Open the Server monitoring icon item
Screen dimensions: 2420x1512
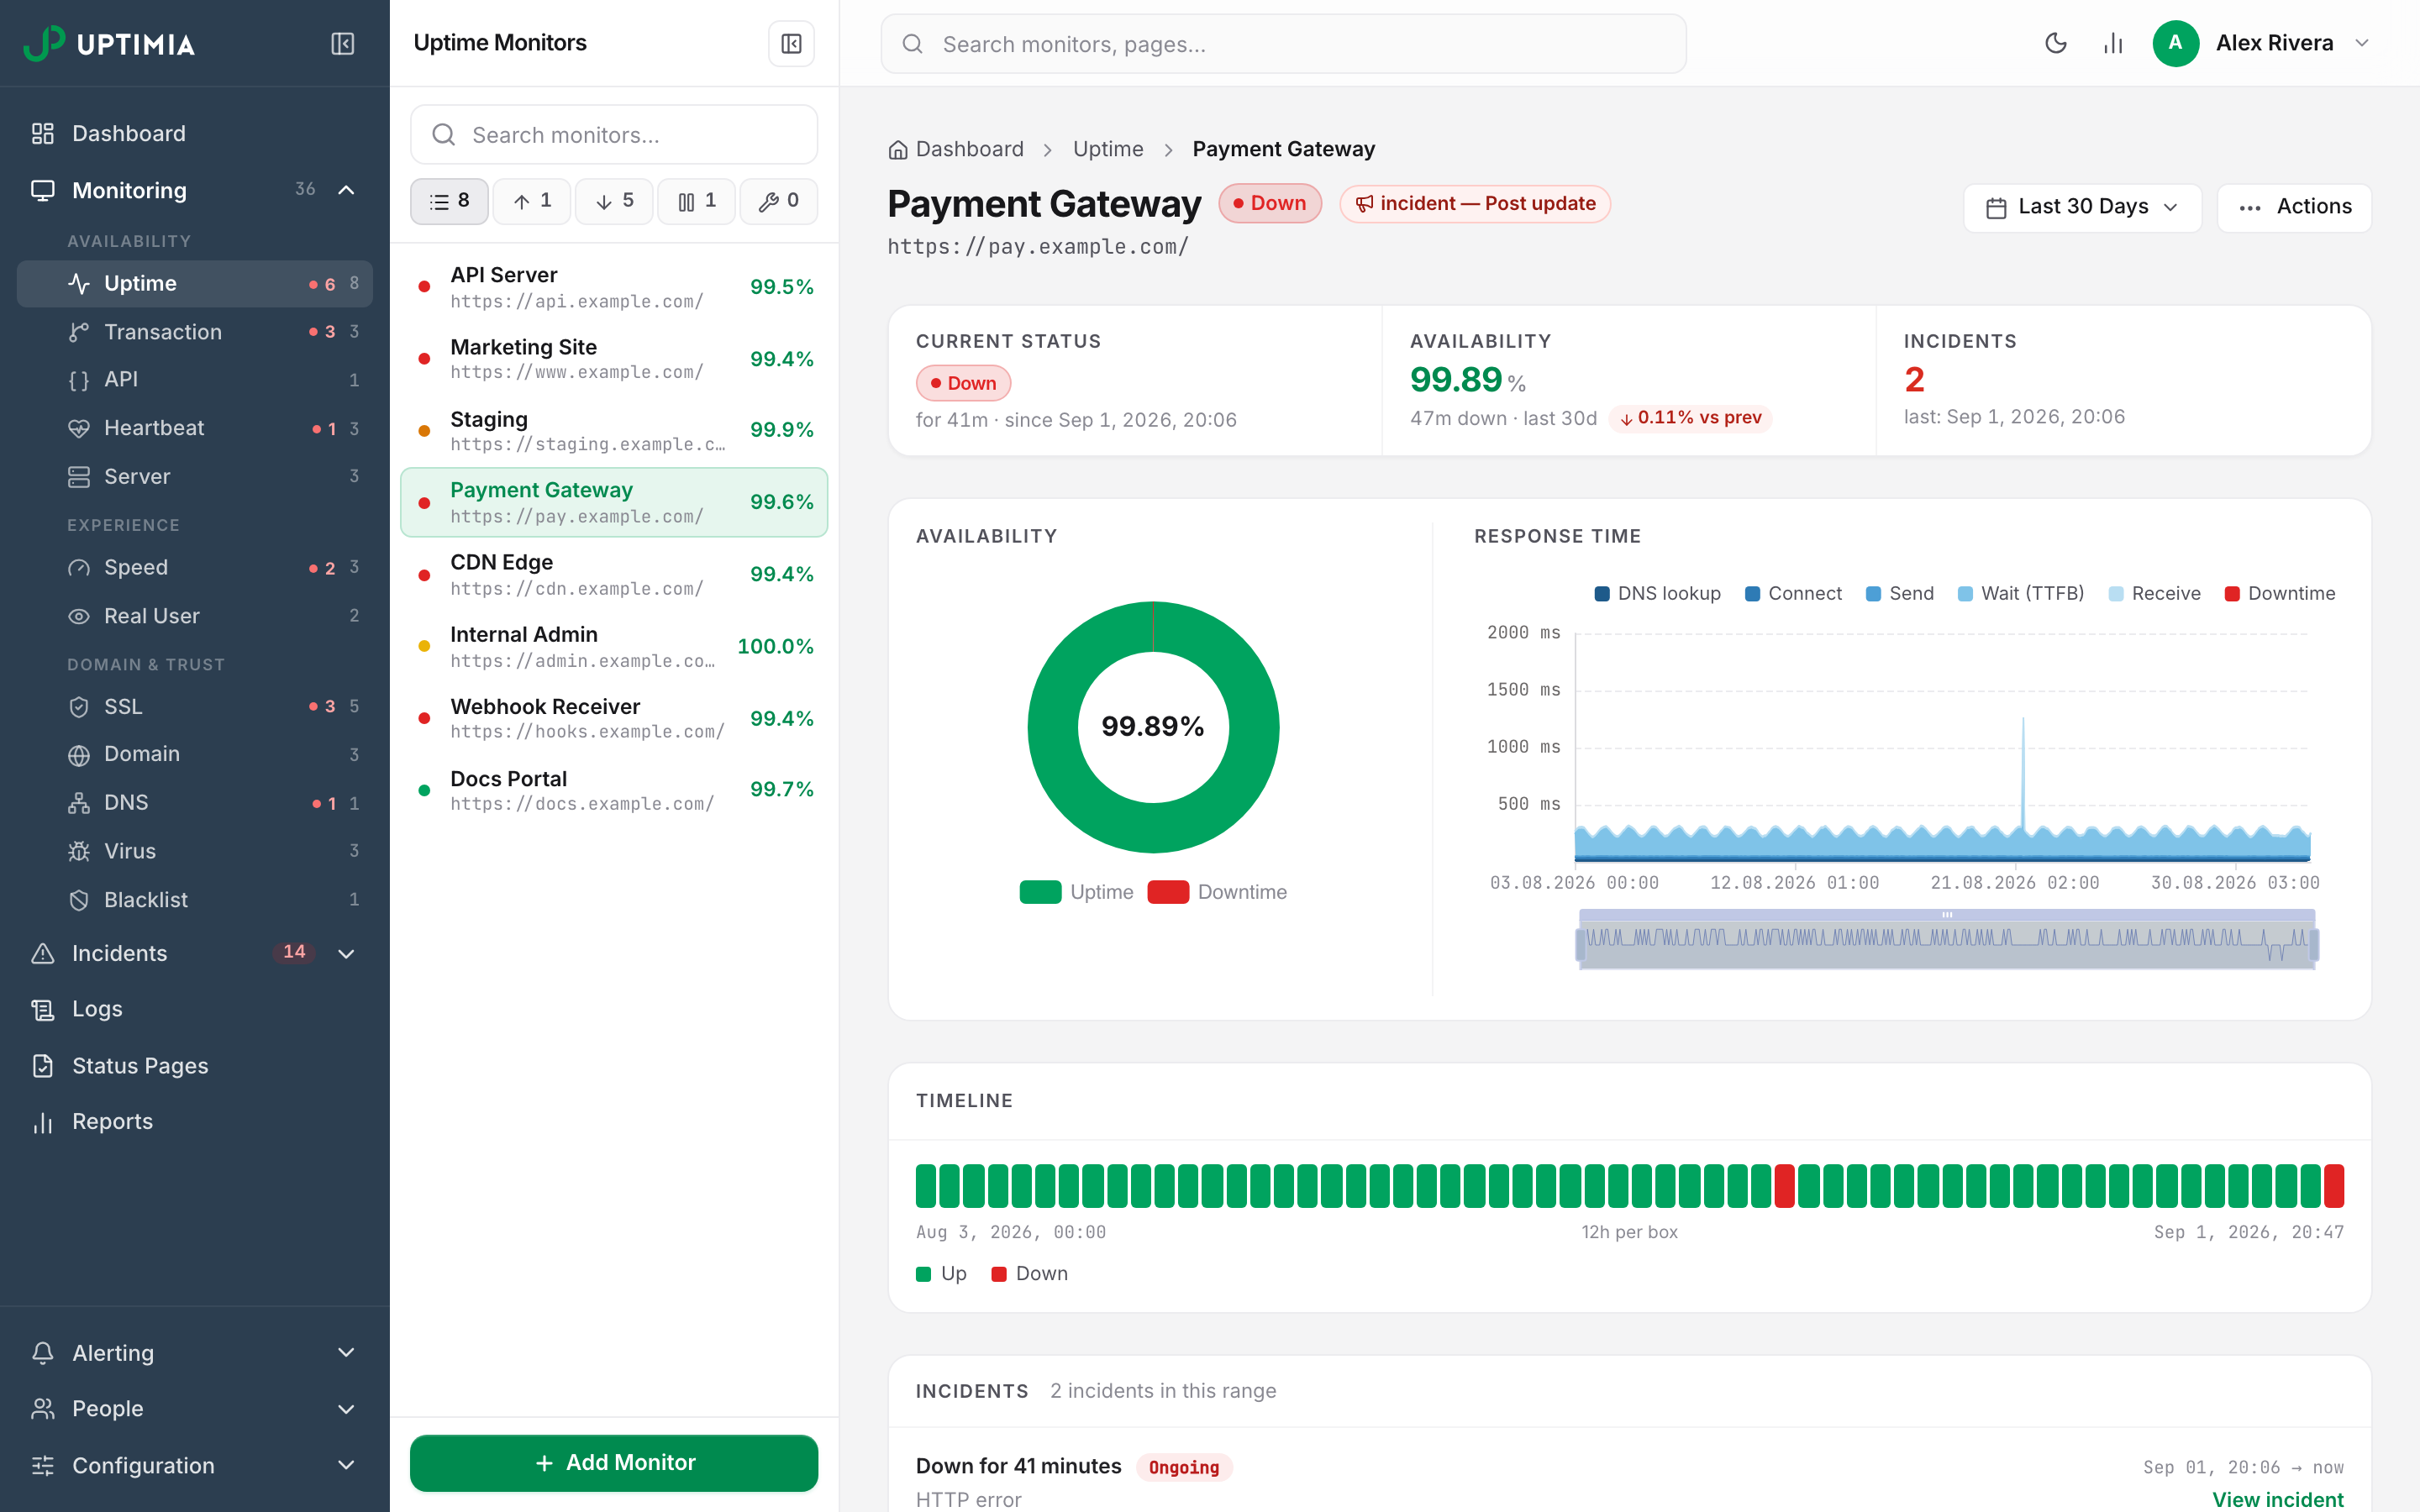195,477
